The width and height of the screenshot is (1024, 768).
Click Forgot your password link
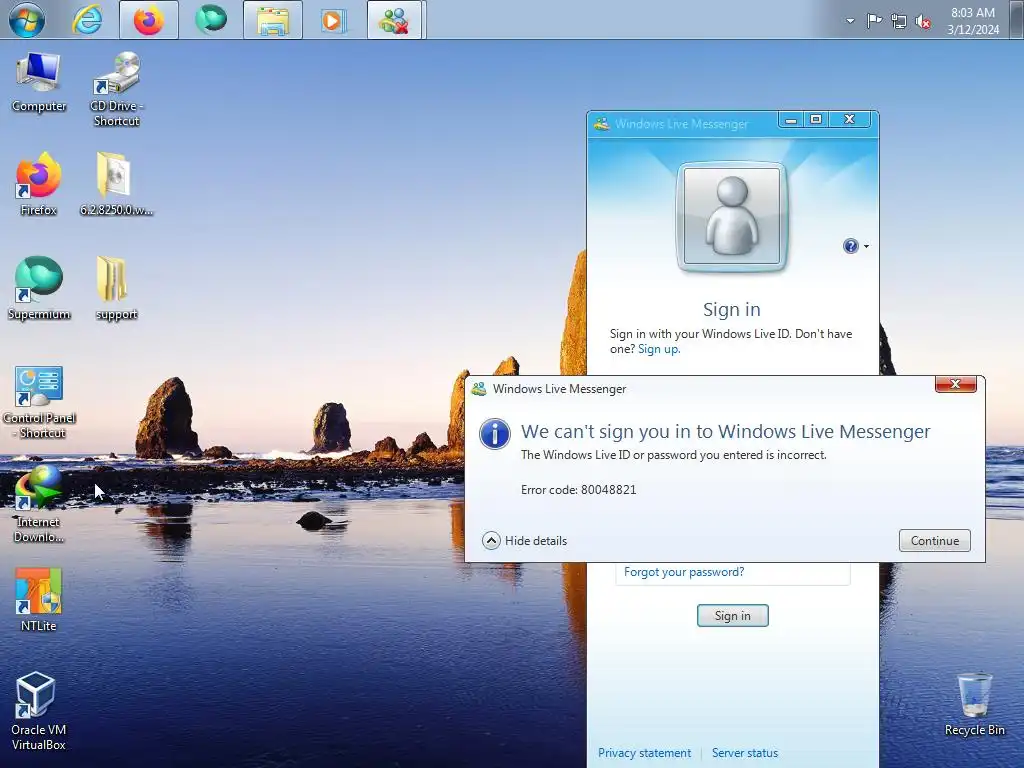684,572
